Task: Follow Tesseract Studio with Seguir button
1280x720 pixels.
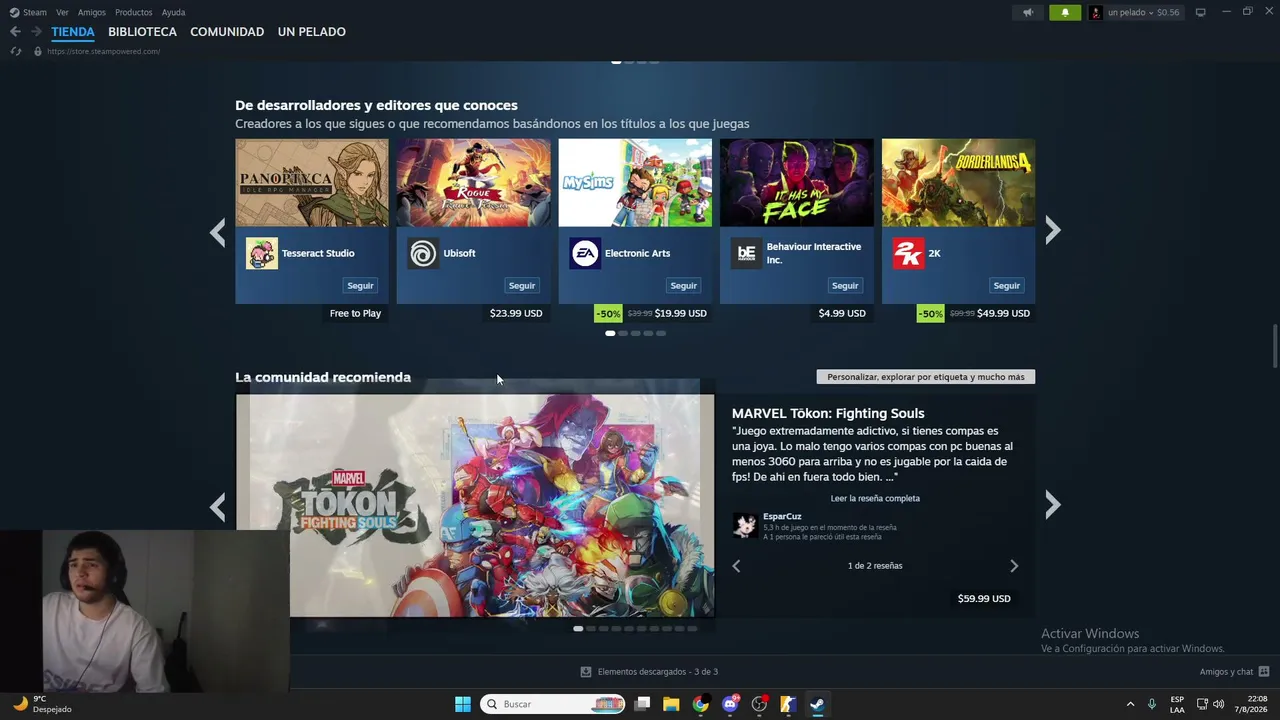Action: (360, 286)
